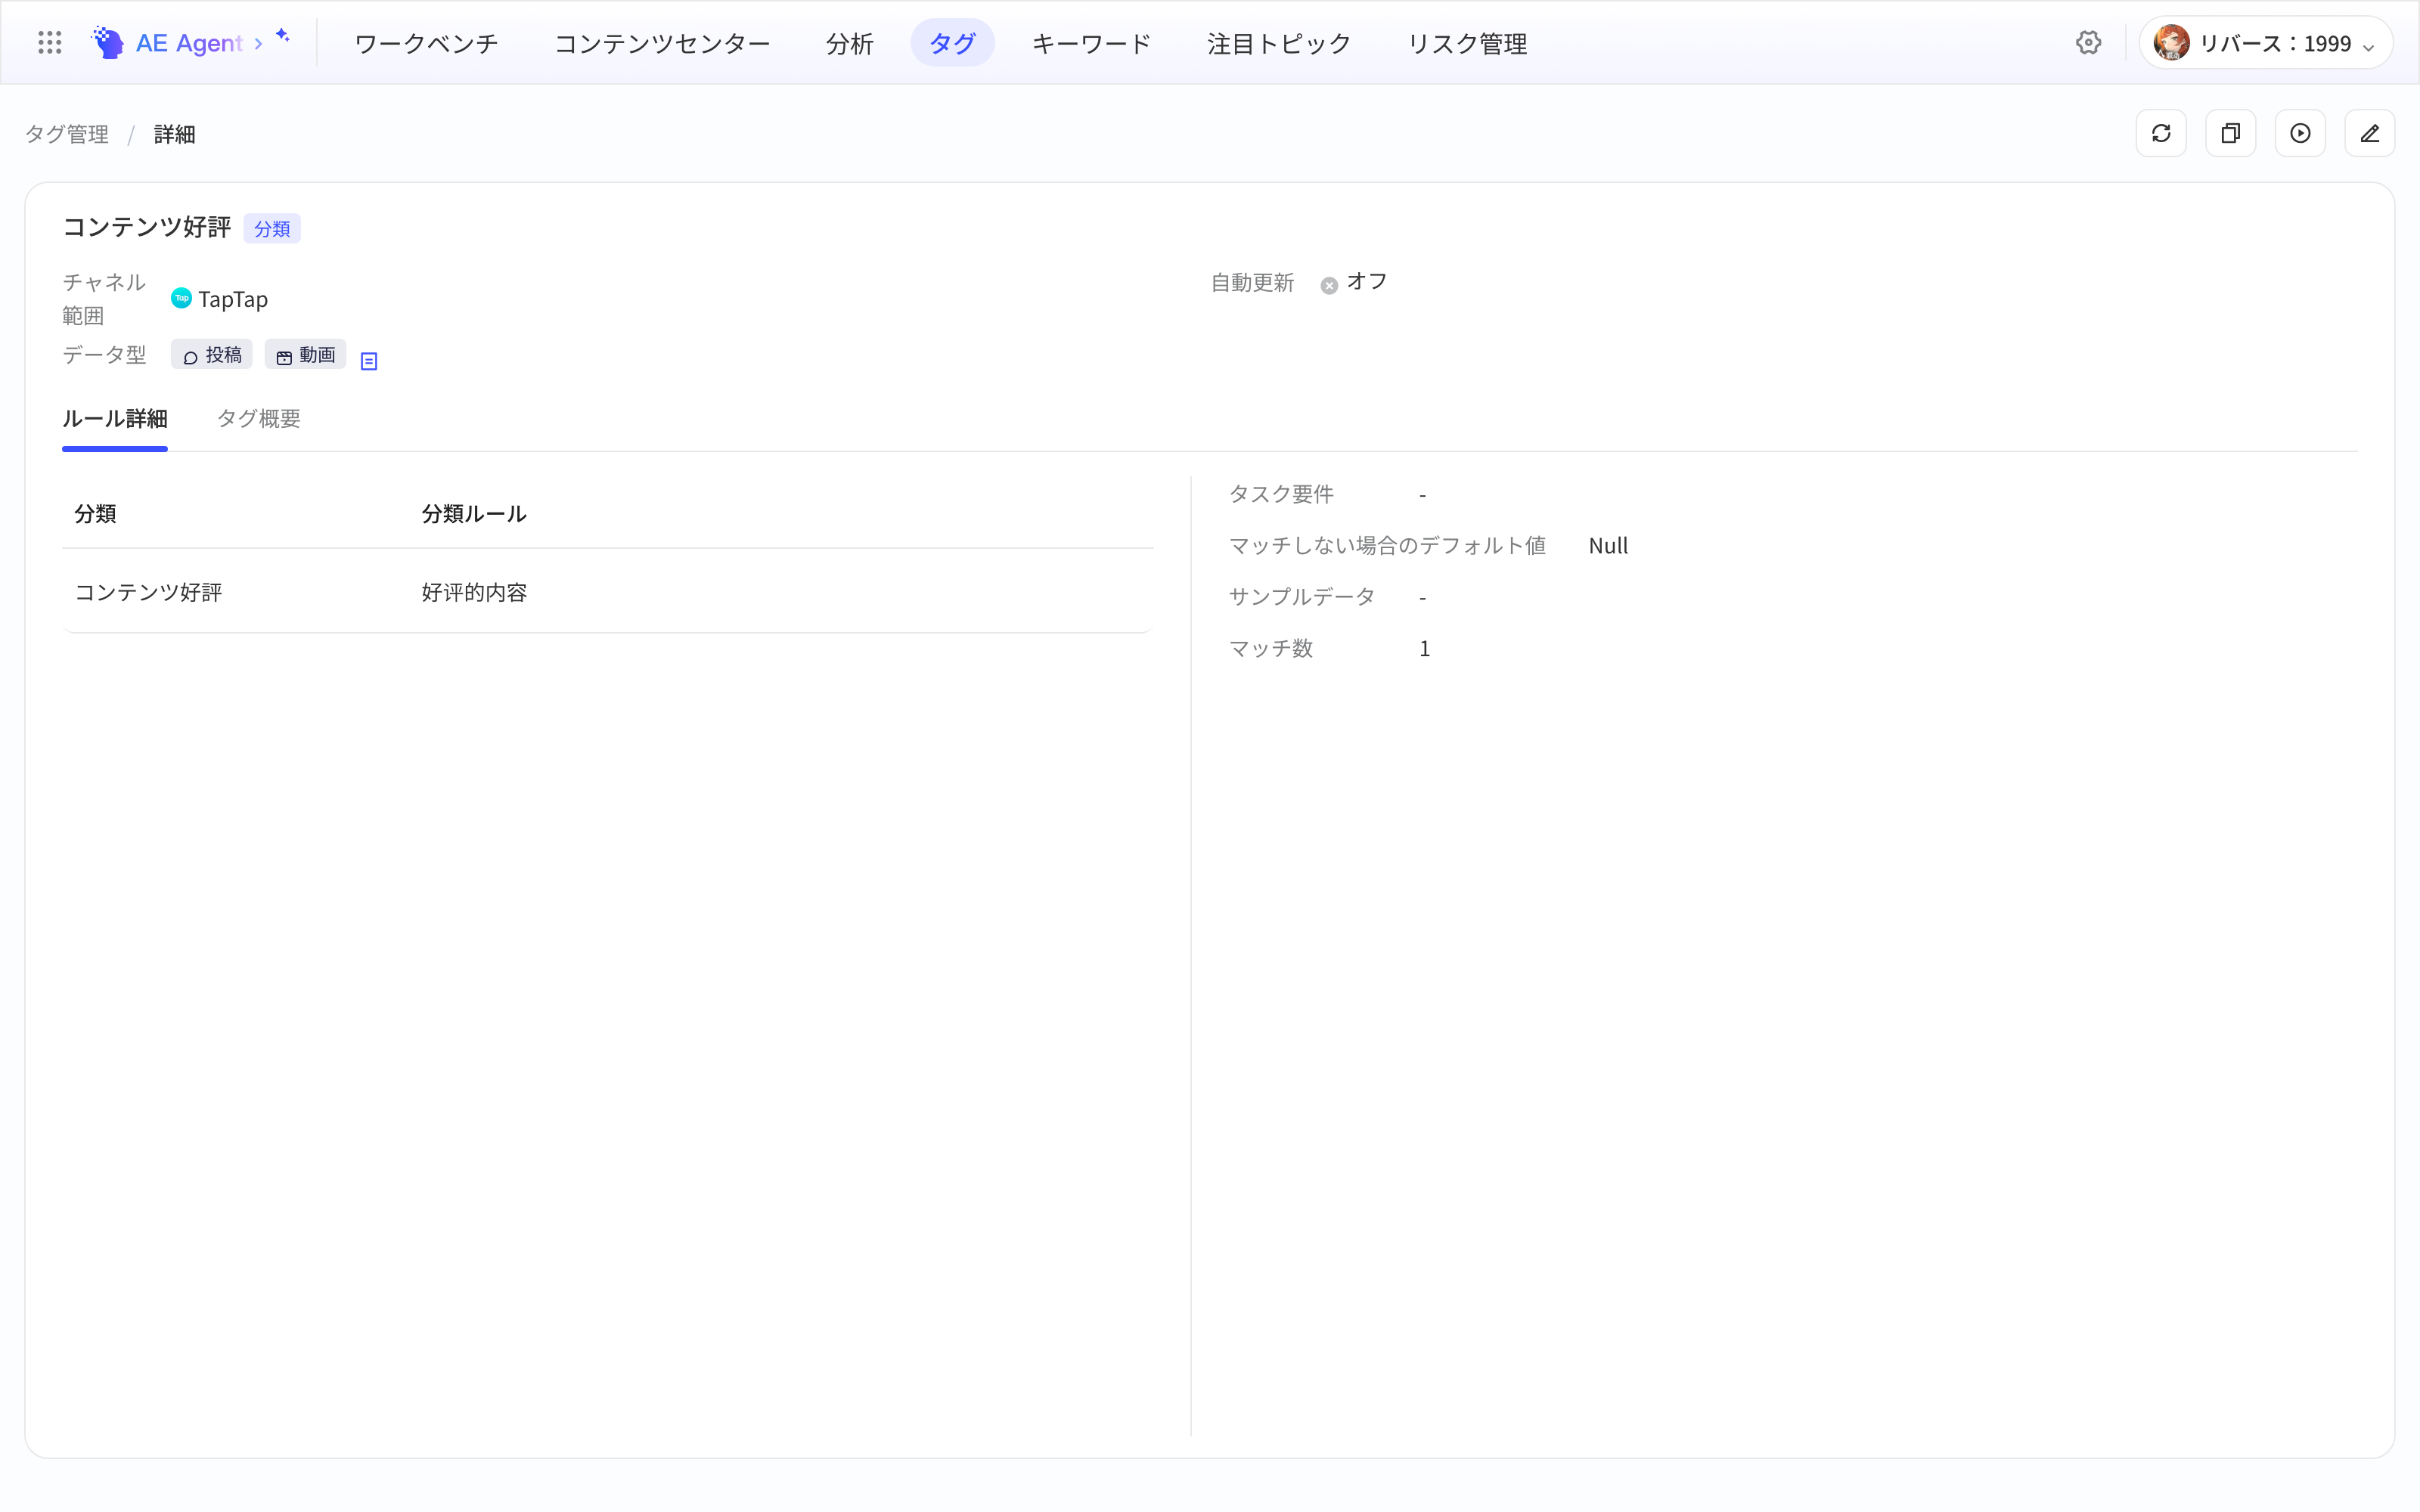Open the apps grid launcher icon
The height and width of the screenshot is (1512, 2420).
(49, 42)
